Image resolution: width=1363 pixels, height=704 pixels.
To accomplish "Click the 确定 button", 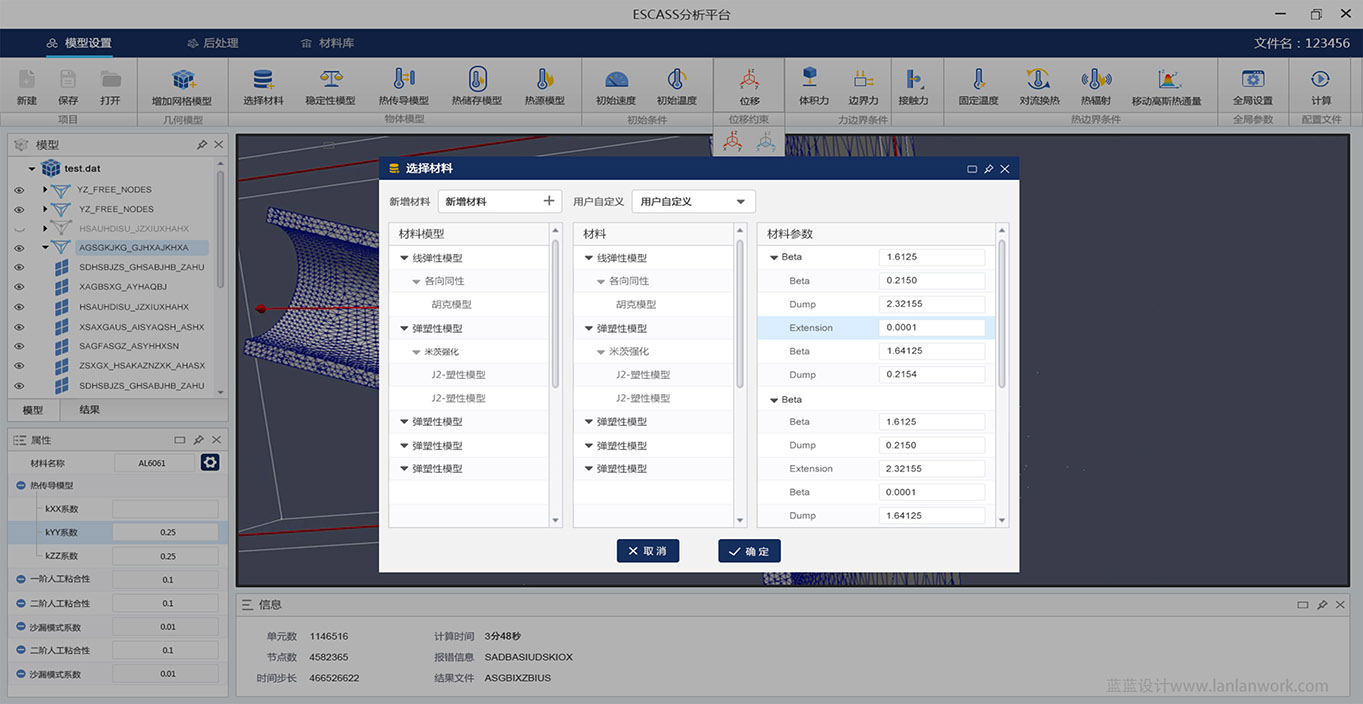I will 749,551.
